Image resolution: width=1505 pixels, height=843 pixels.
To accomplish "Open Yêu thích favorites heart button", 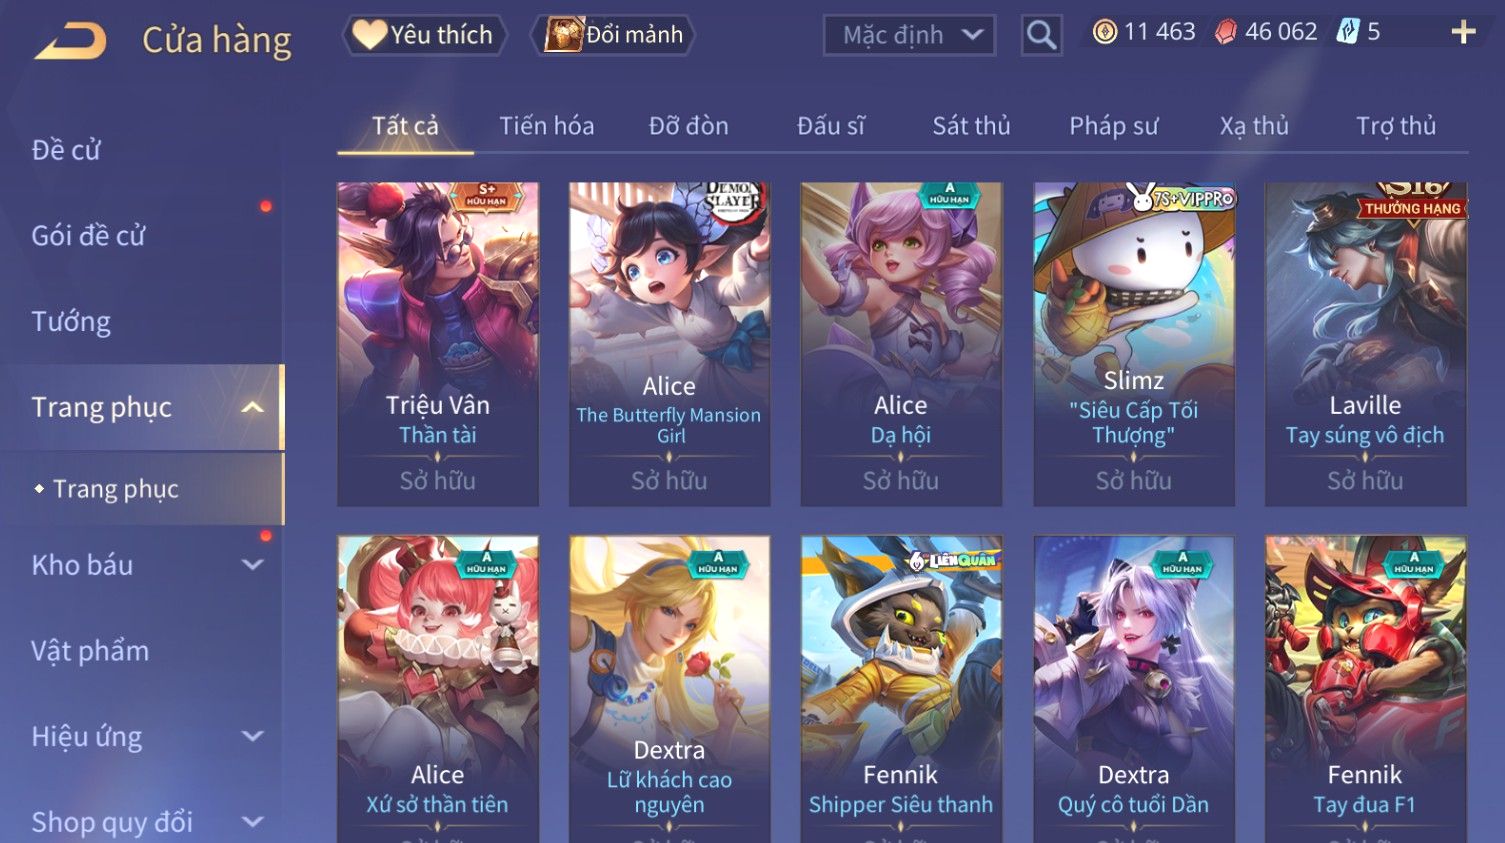I will click(x=425, y=35).
